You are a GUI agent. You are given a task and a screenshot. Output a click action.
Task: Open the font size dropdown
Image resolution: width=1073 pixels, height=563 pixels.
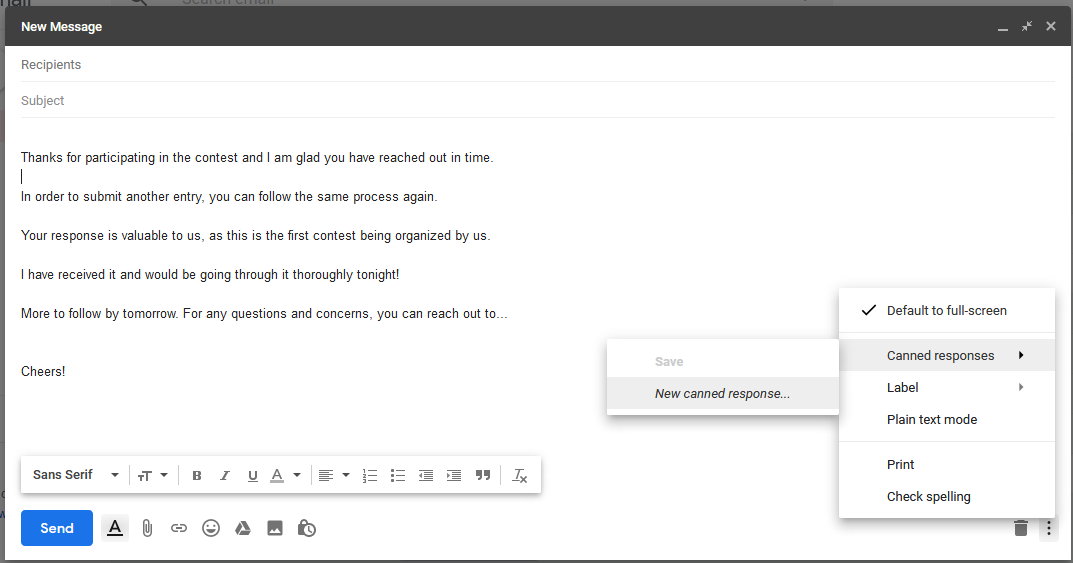[152, 475]
